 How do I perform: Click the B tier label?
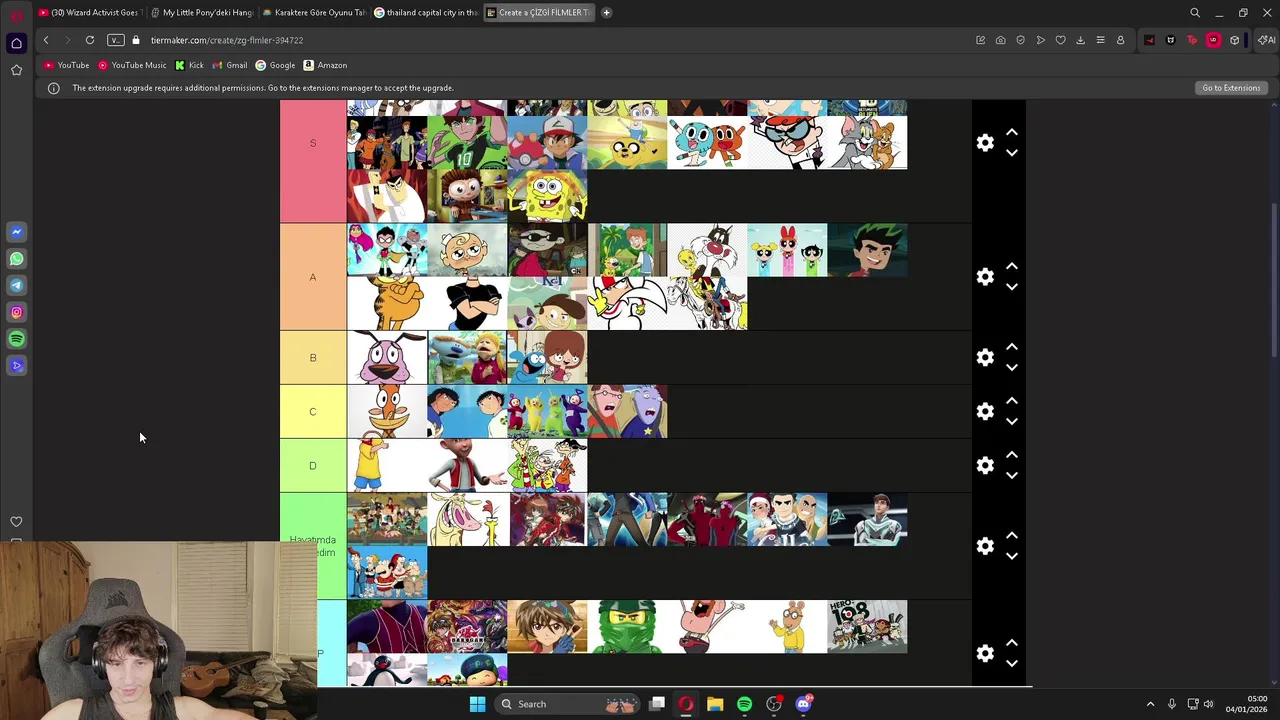point(313,358)
